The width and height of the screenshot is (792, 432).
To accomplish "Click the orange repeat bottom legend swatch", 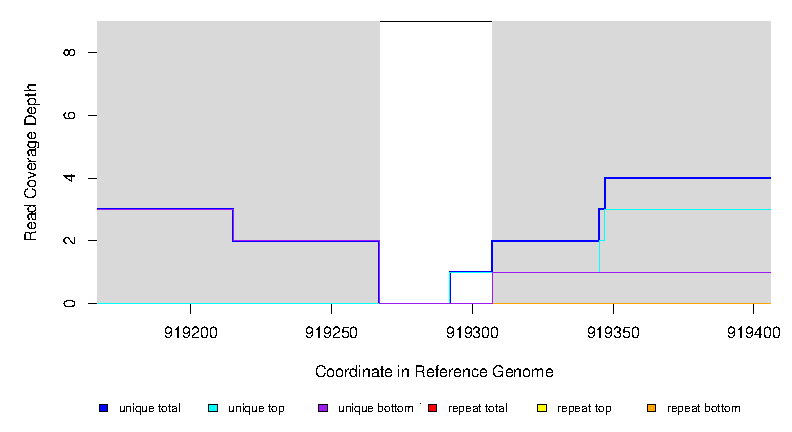I will (x=651, y=408).
